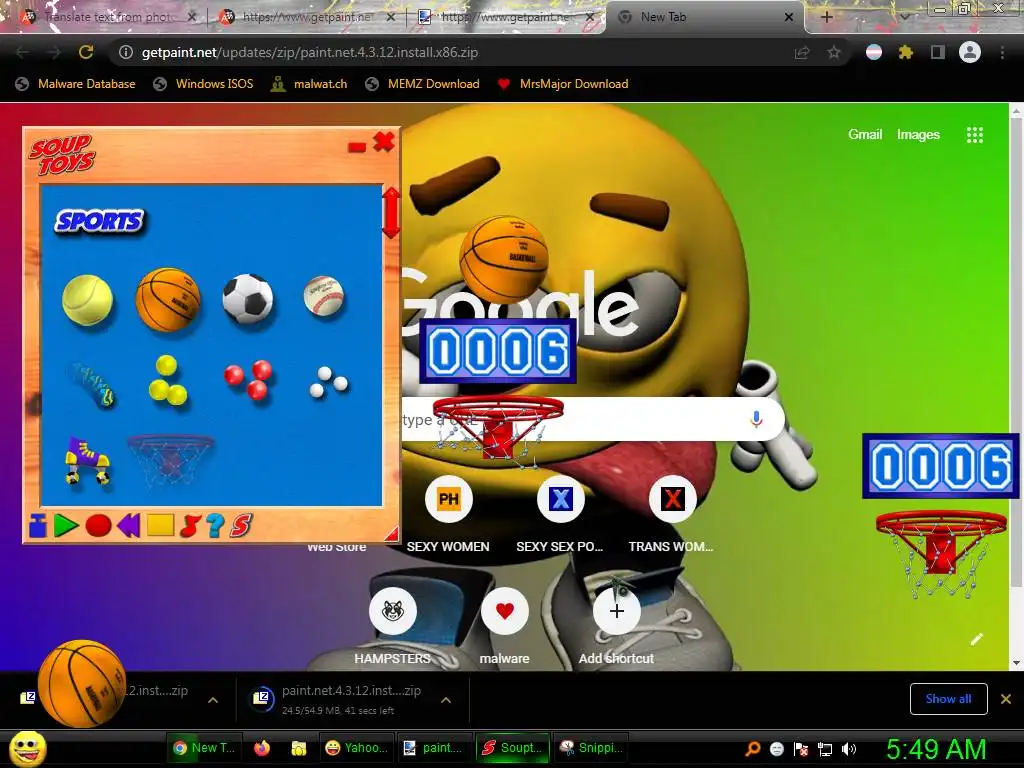Open Soup Toys help question mark

(x=215, y=525)
